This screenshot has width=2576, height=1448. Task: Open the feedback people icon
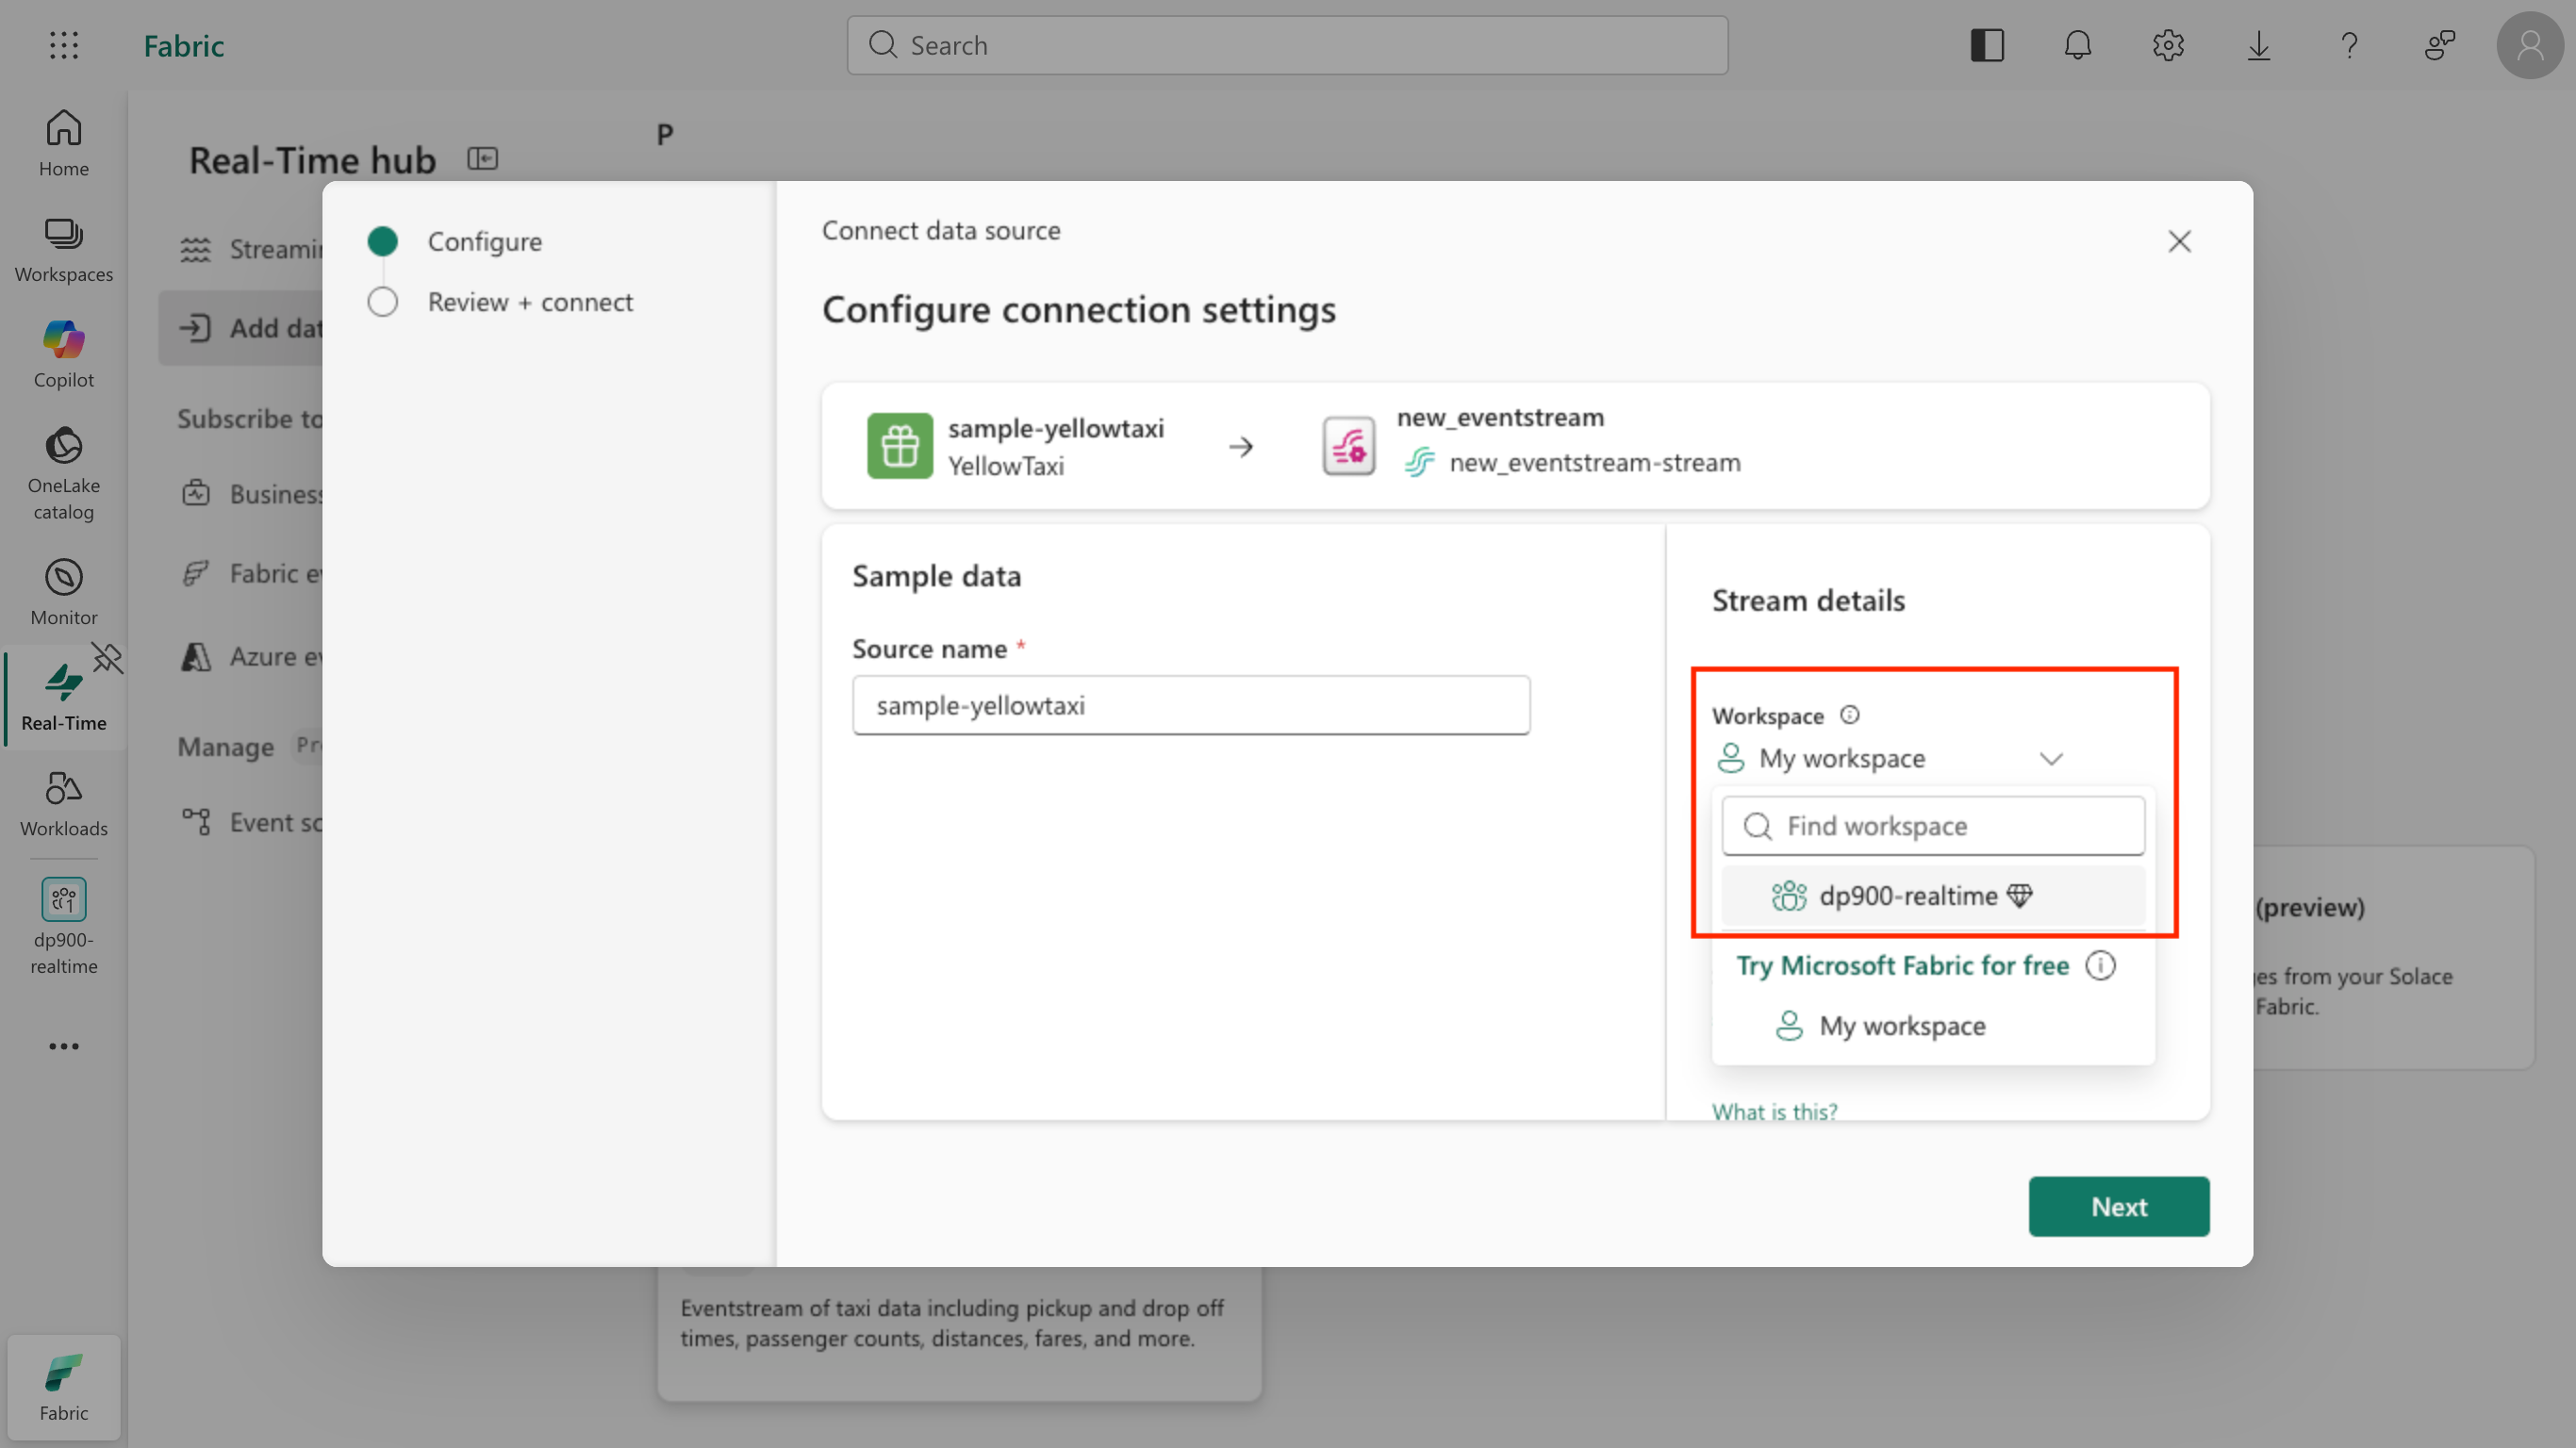[2439, 45]
